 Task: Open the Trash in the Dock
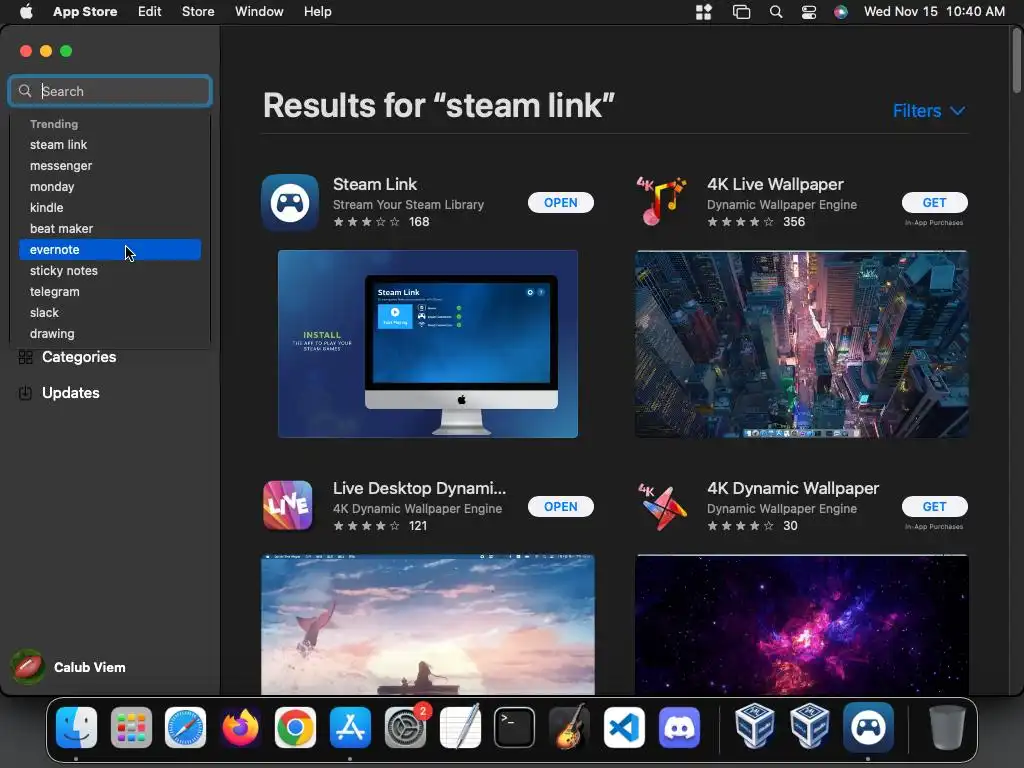[947, 728]
